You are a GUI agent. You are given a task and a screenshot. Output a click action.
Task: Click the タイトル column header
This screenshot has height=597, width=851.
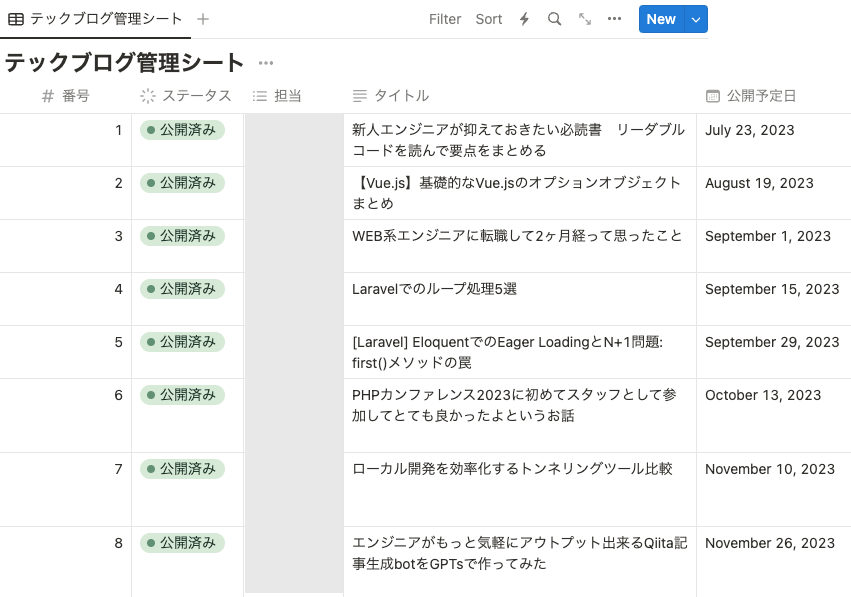400,96
